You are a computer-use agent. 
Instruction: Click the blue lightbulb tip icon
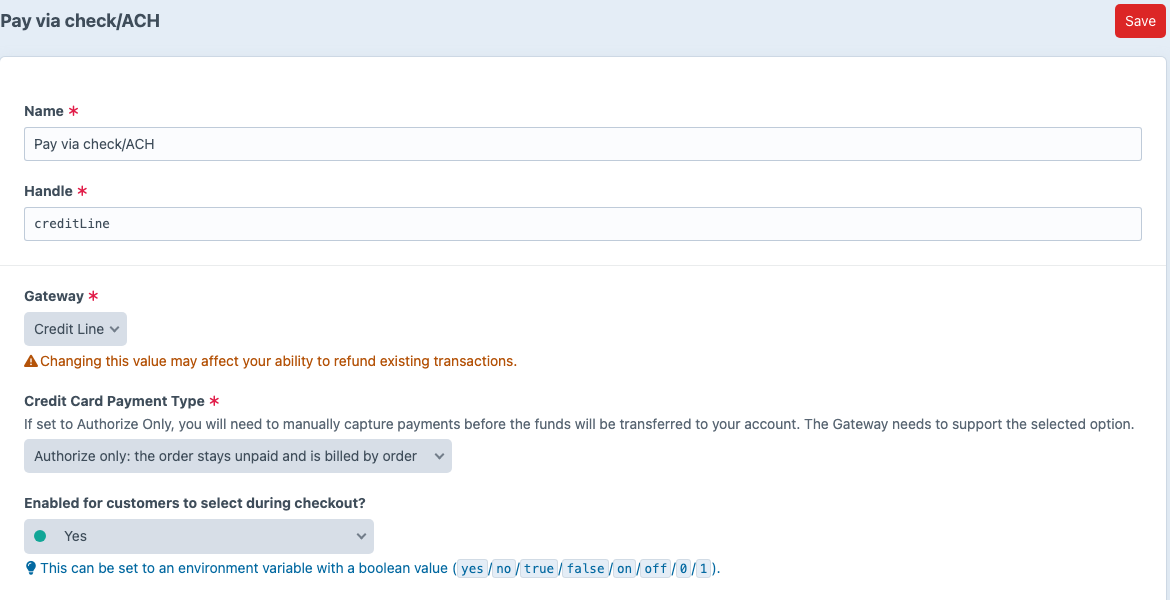pyautogui.click(x=31, y=569)
